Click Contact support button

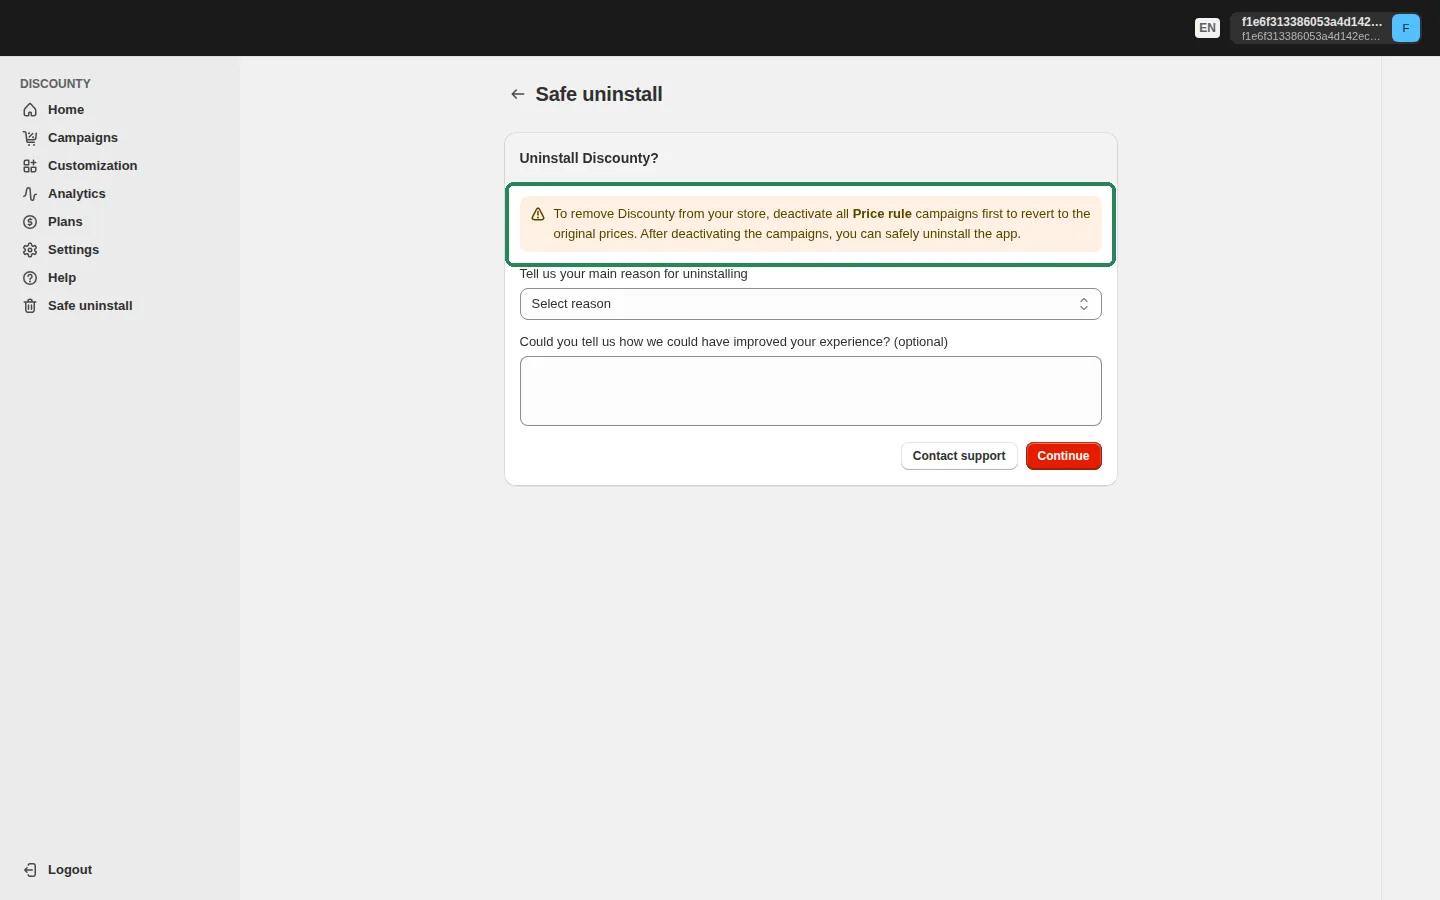click(x=959, y=456)
